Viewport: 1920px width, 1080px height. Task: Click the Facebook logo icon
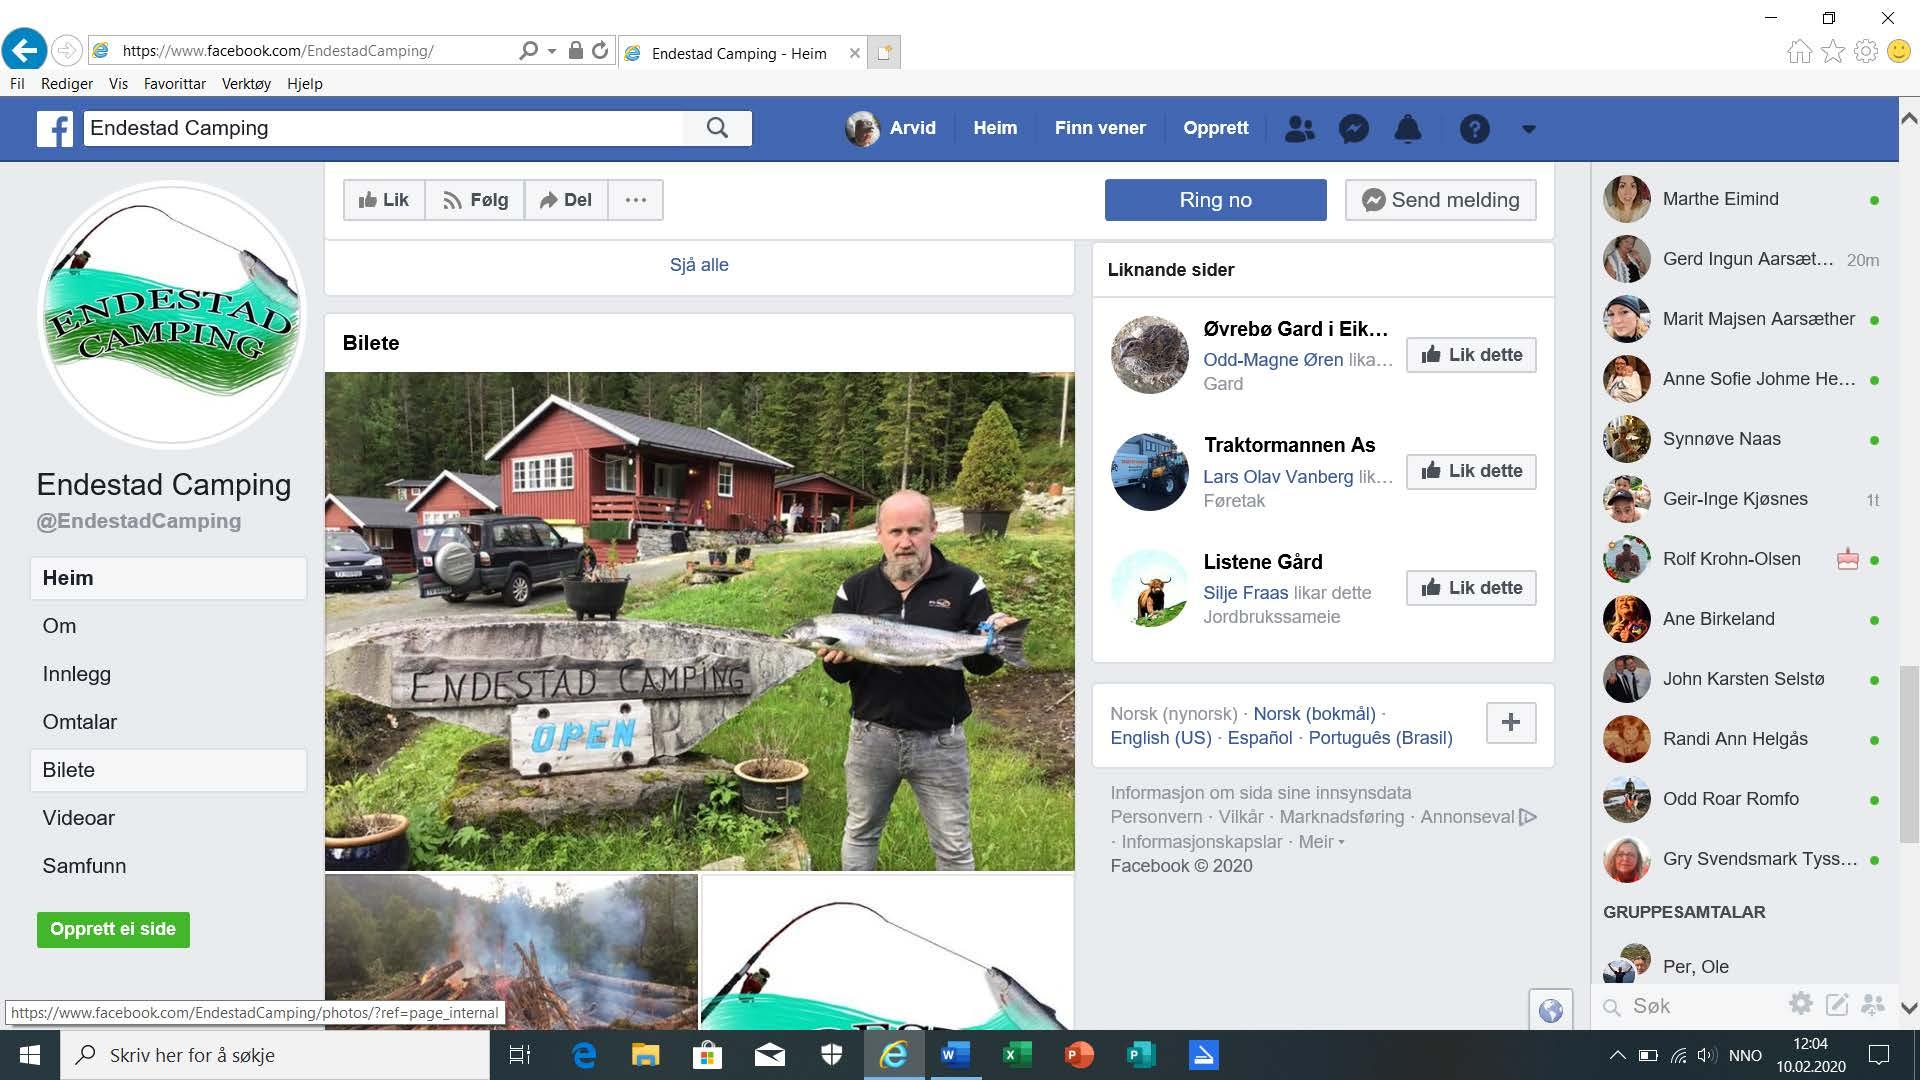tap(55, 129)
